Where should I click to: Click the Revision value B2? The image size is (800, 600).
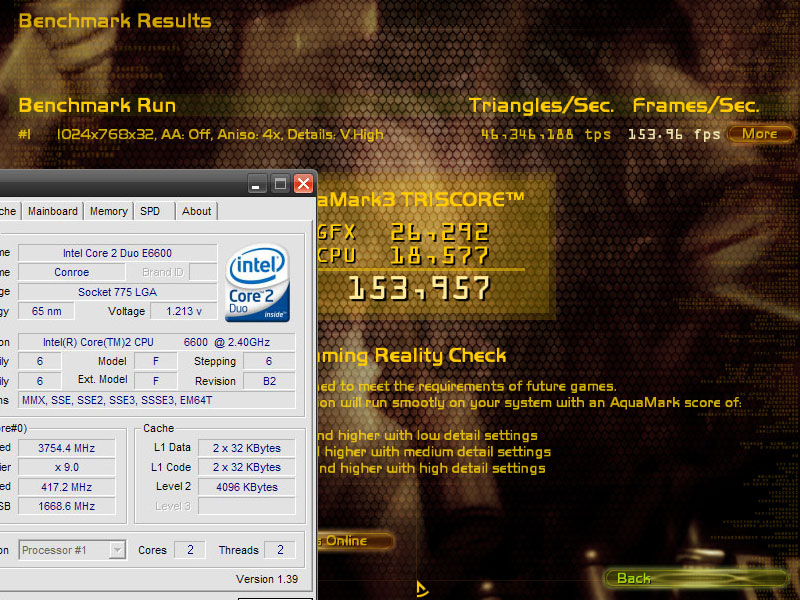[x=269, y=381]
